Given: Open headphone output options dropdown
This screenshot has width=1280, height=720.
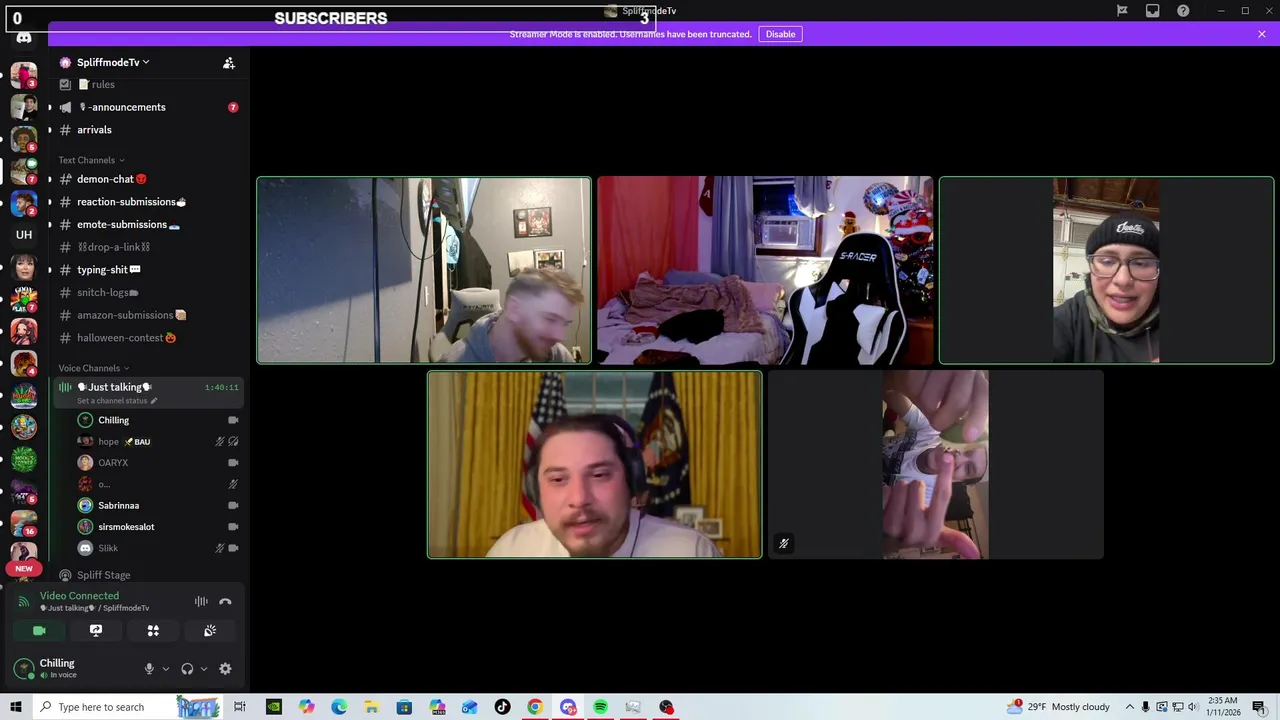Looking at the screenshot, I should tap(204, 669).
